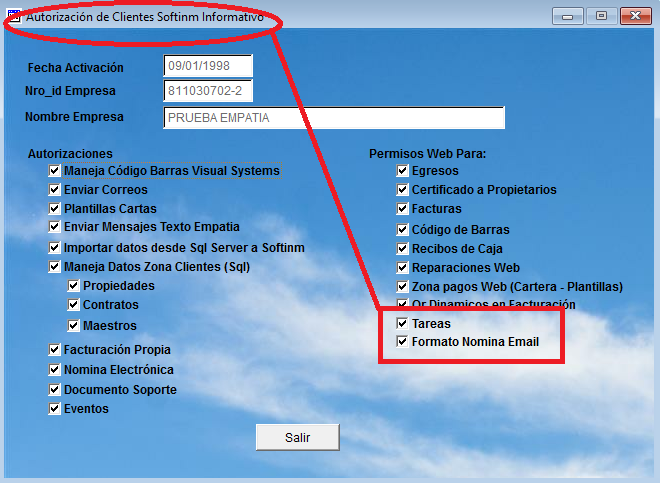Image resolution: width=660 pixels, height=483 pixels.
Task: Click the Permisos Web Para: heading
Action: pos(428,154)
